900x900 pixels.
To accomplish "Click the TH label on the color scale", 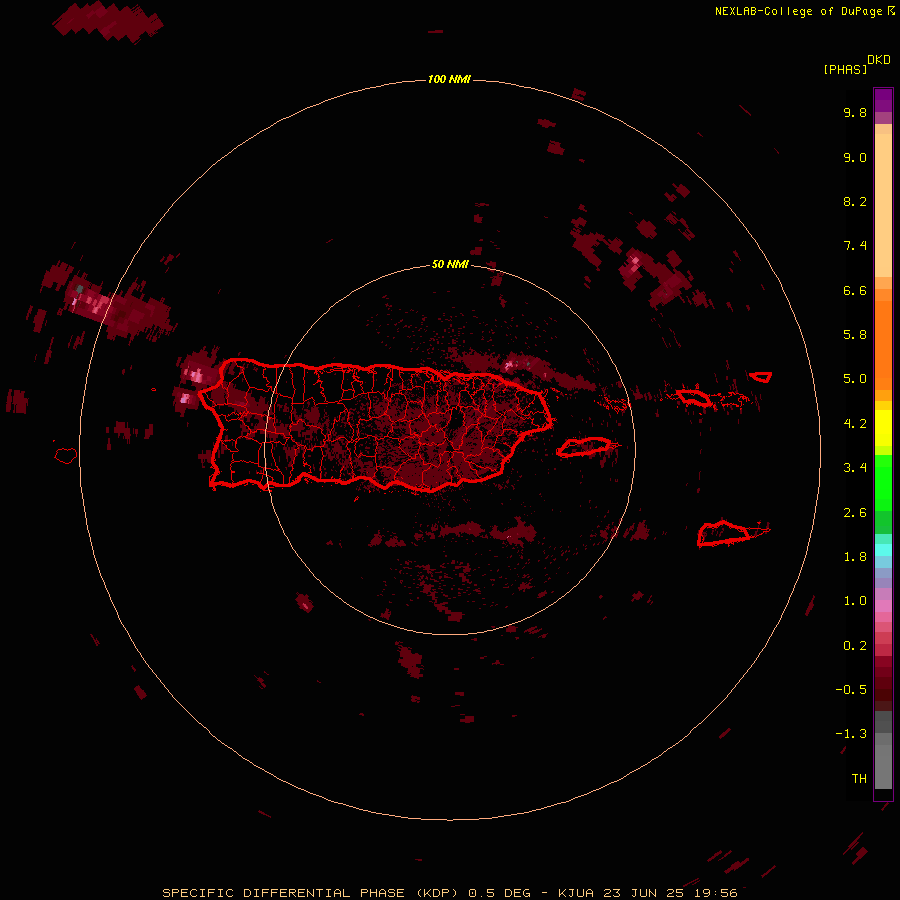I will (859, 779).
